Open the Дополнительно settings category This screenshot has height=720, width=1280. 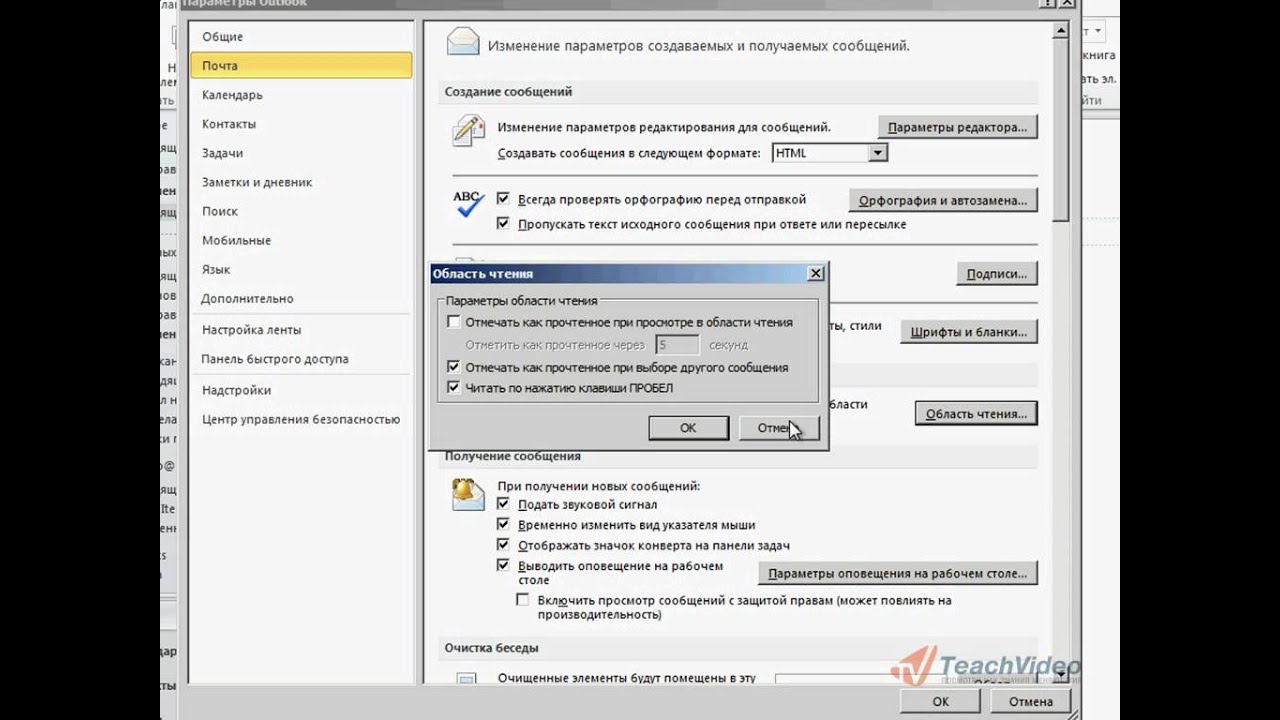(x=300, y=298)
